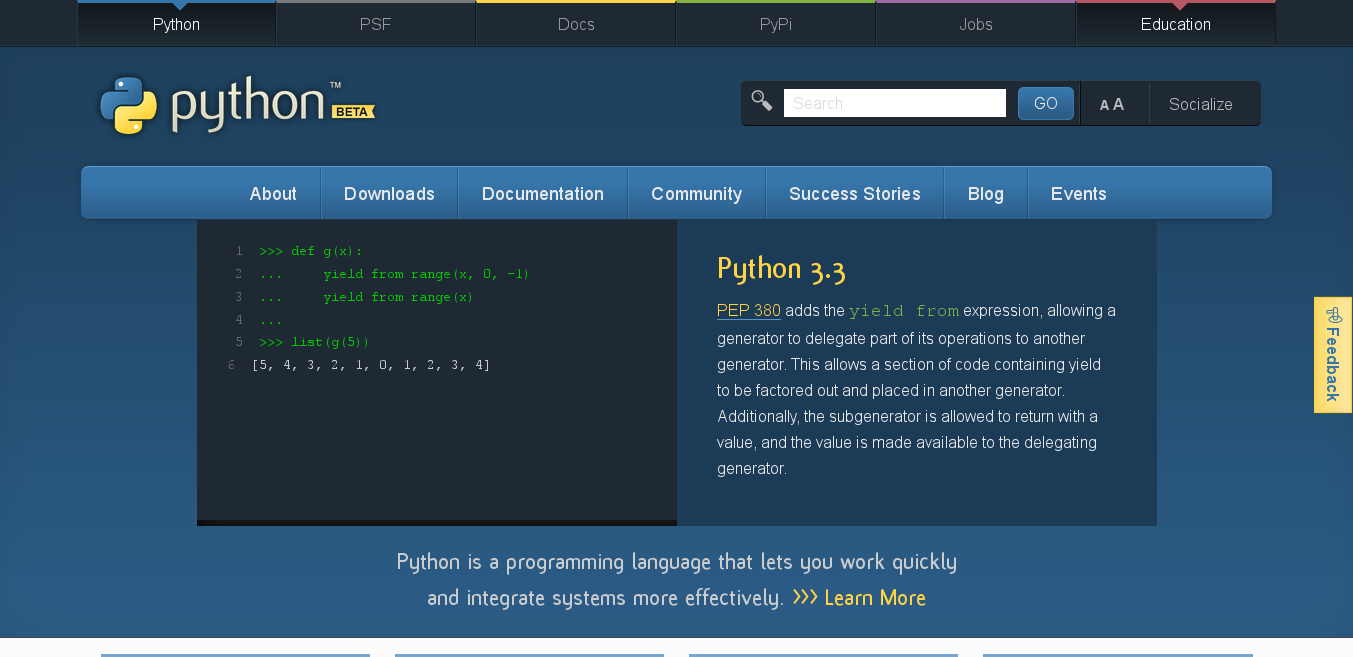
Task: Follow the PEP 380 link
Action: [749, 311]
